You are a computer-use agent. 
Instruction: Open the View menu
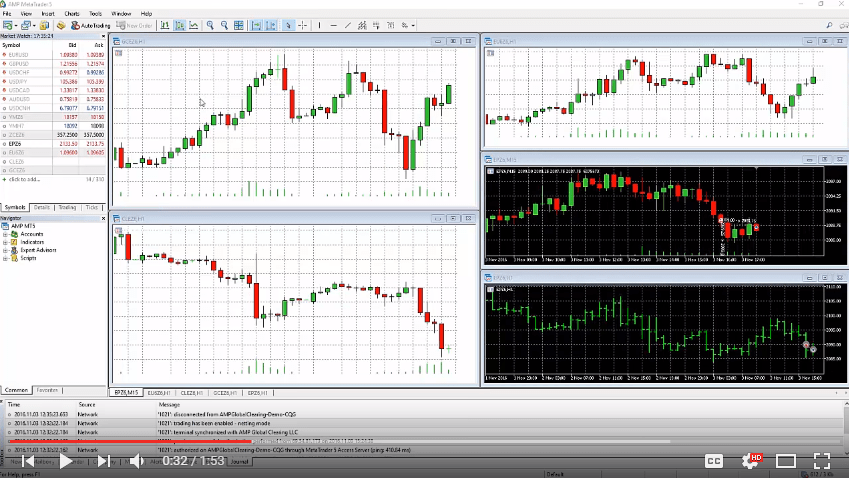point(26,14)
